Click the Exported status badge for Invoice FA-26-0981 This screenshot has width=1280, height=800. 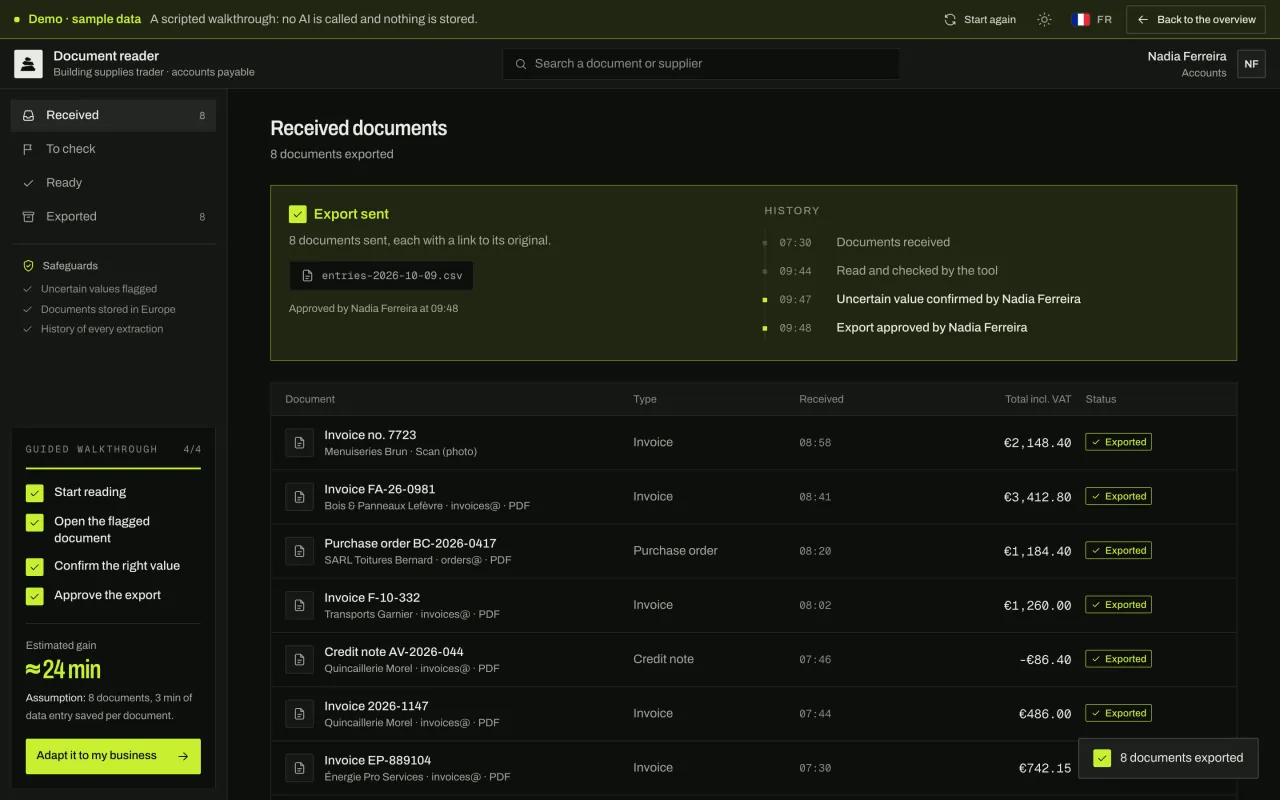(x=1118, y=496)
